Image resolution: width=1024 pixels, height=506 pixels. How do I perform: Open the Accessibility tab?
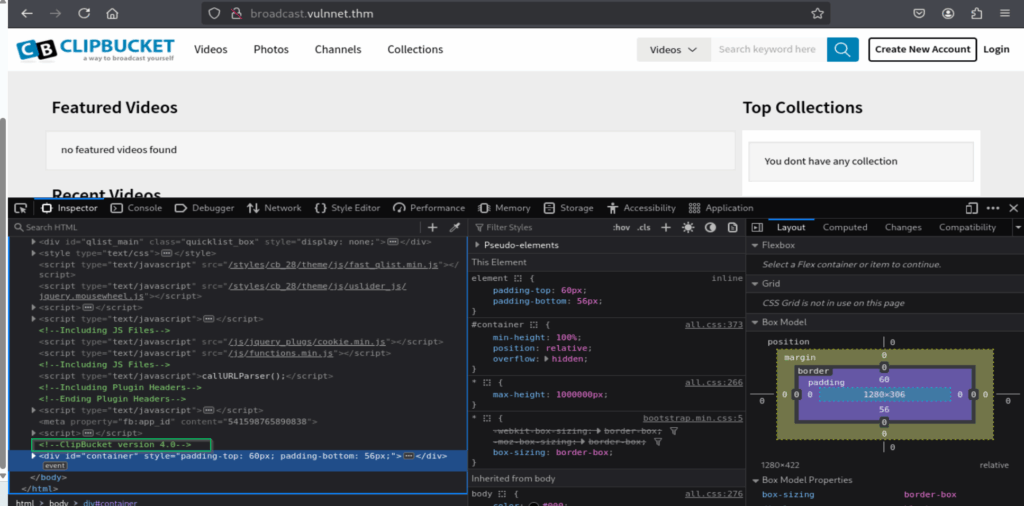[641, 208]
